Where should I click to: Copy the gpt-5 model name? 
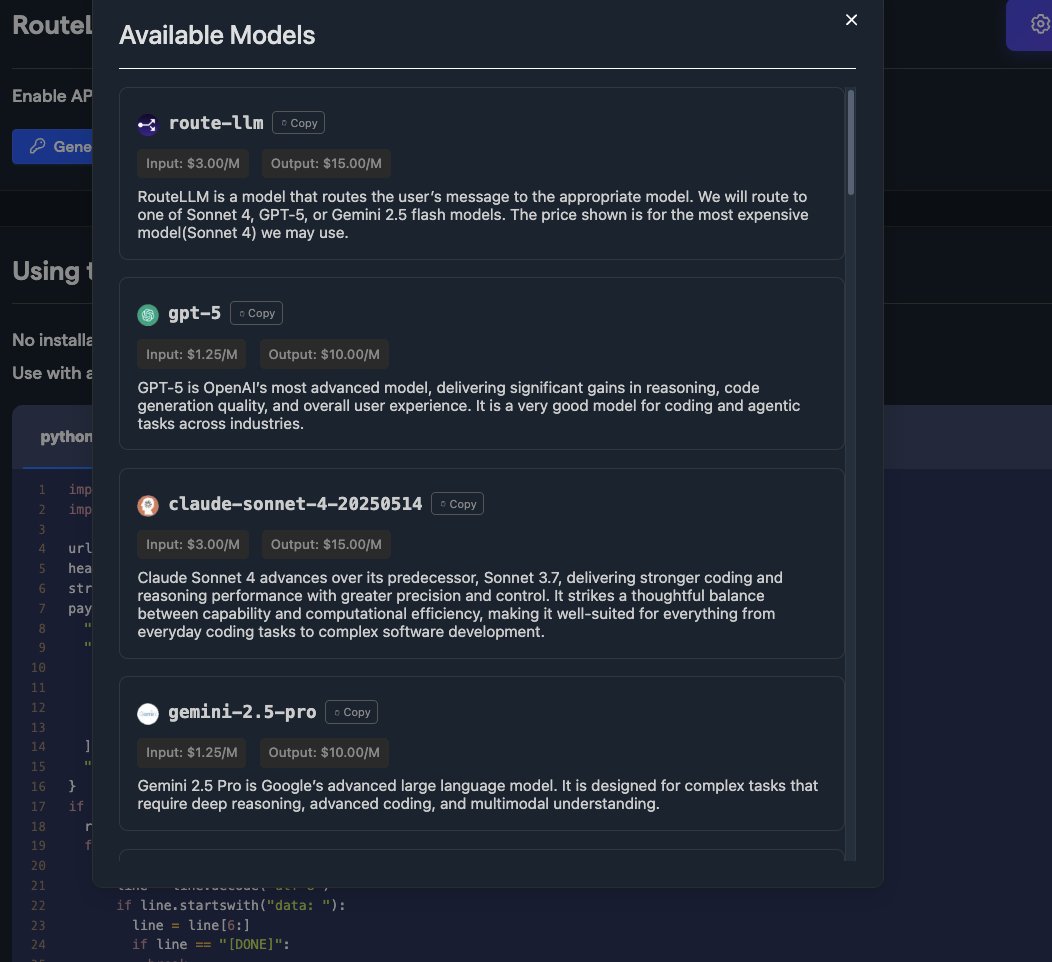coord(256,313)
